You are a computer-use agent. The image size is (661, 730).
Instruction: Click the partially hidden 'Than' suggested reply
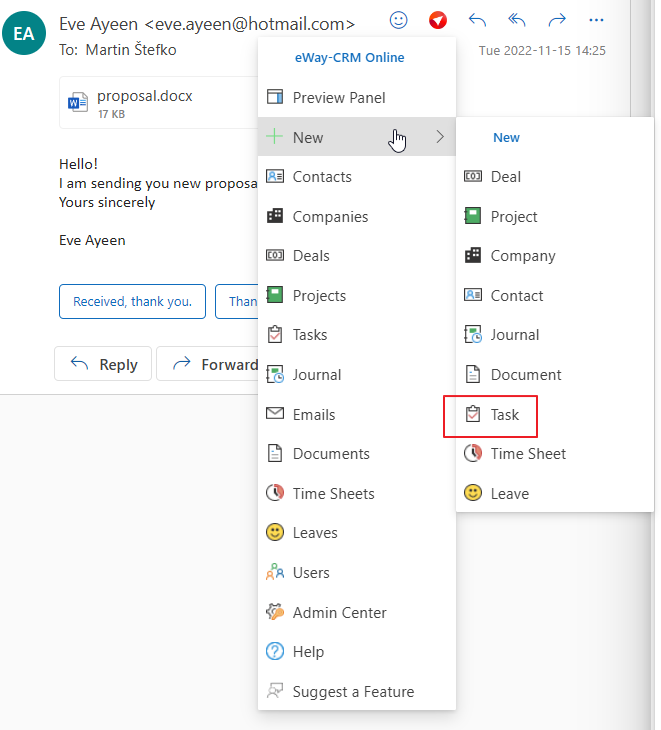[237, 301]
